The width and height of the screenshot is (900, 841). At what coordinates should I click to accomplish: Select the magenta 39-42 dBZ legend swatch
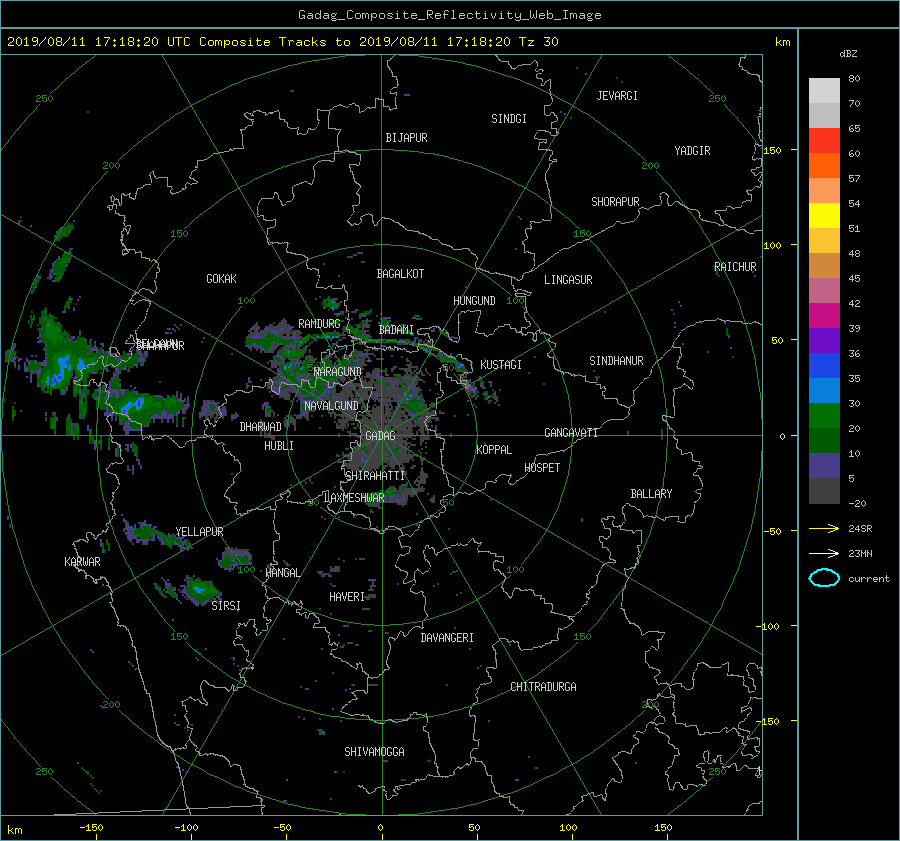(x=824, y=315)
